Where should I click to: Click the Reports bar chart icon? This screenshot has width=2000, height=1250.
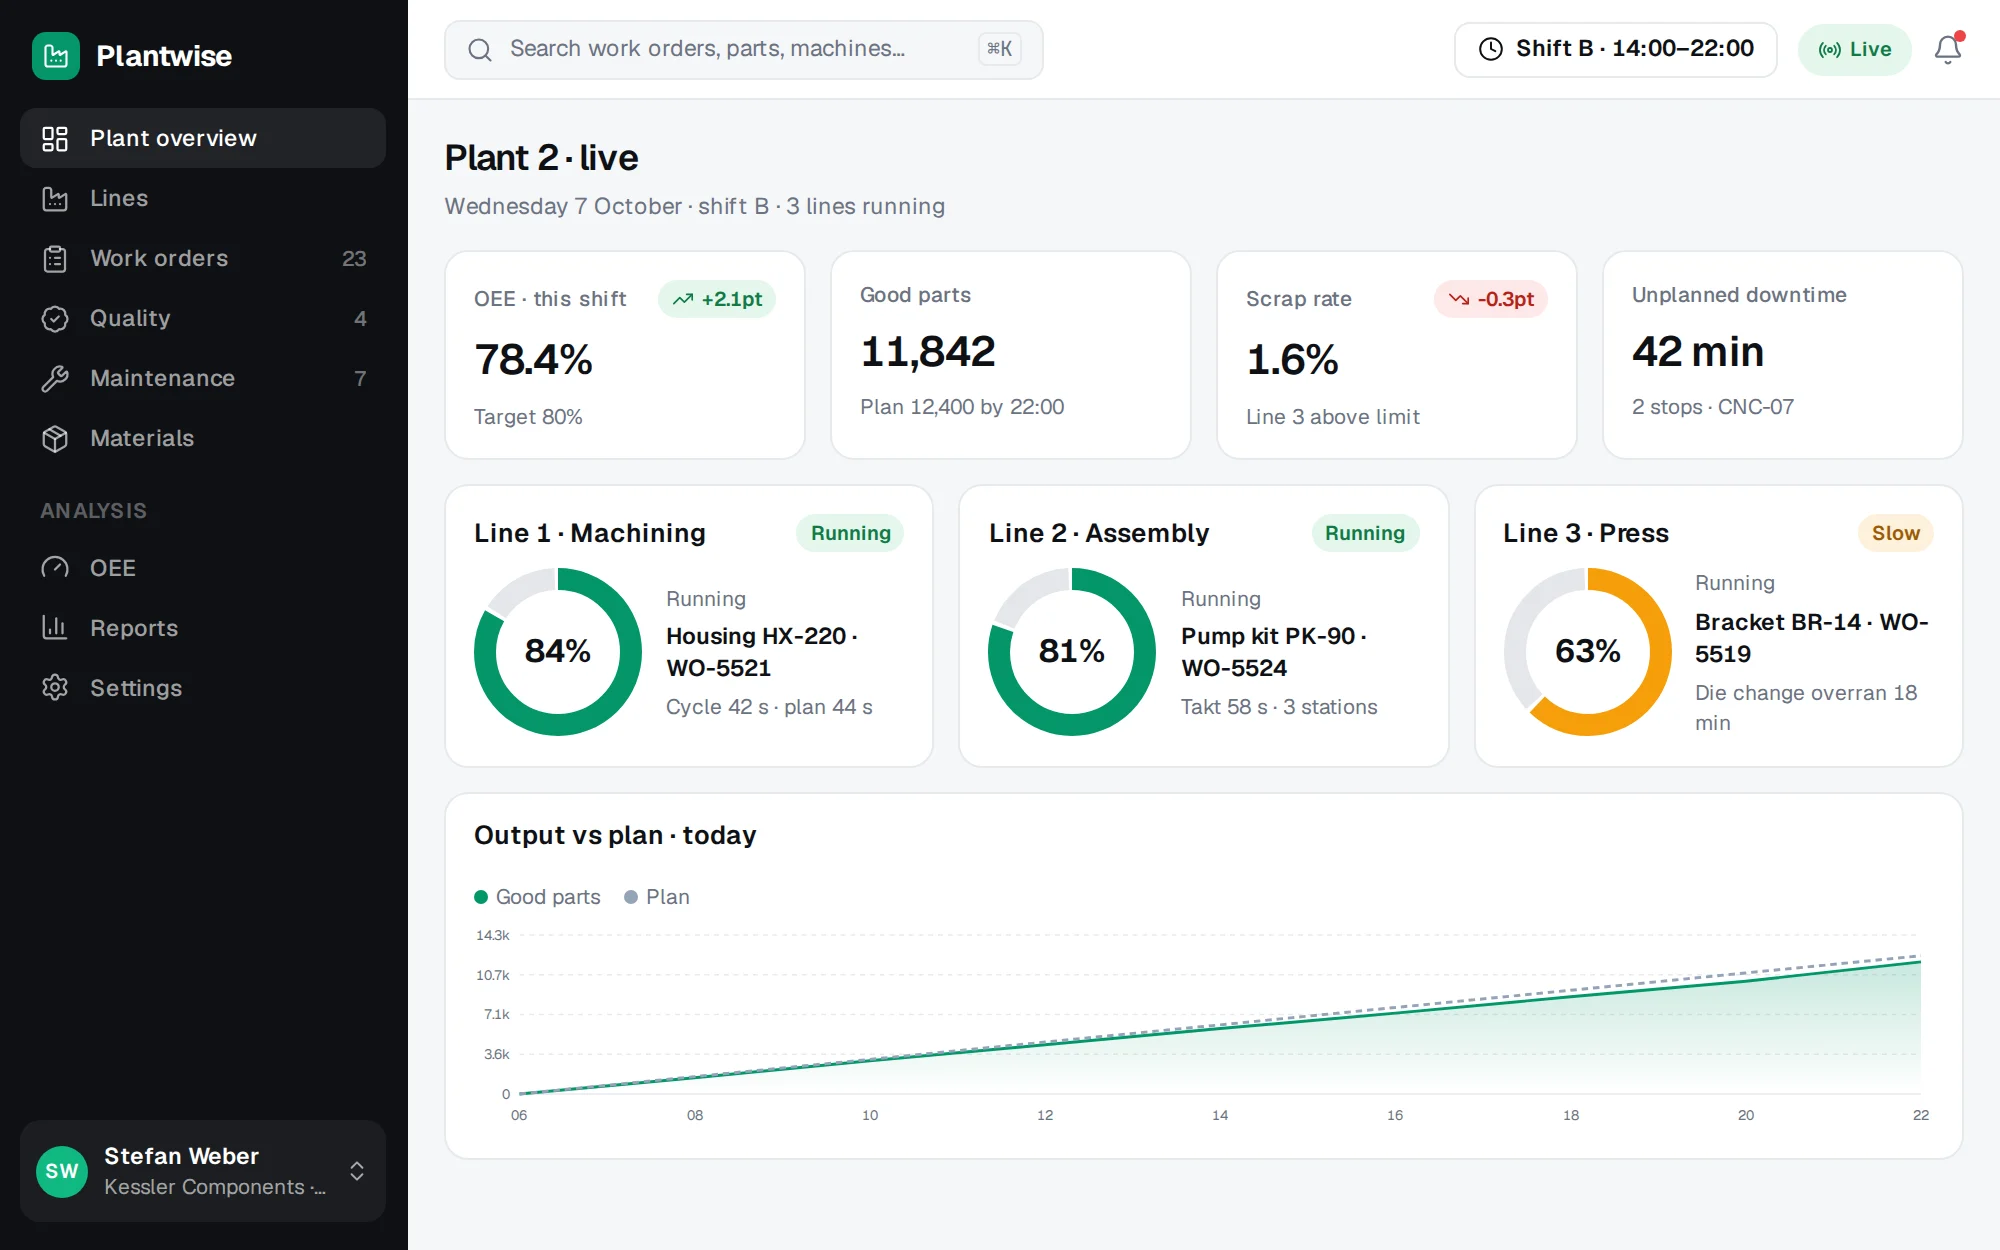[x=55, y=628]
